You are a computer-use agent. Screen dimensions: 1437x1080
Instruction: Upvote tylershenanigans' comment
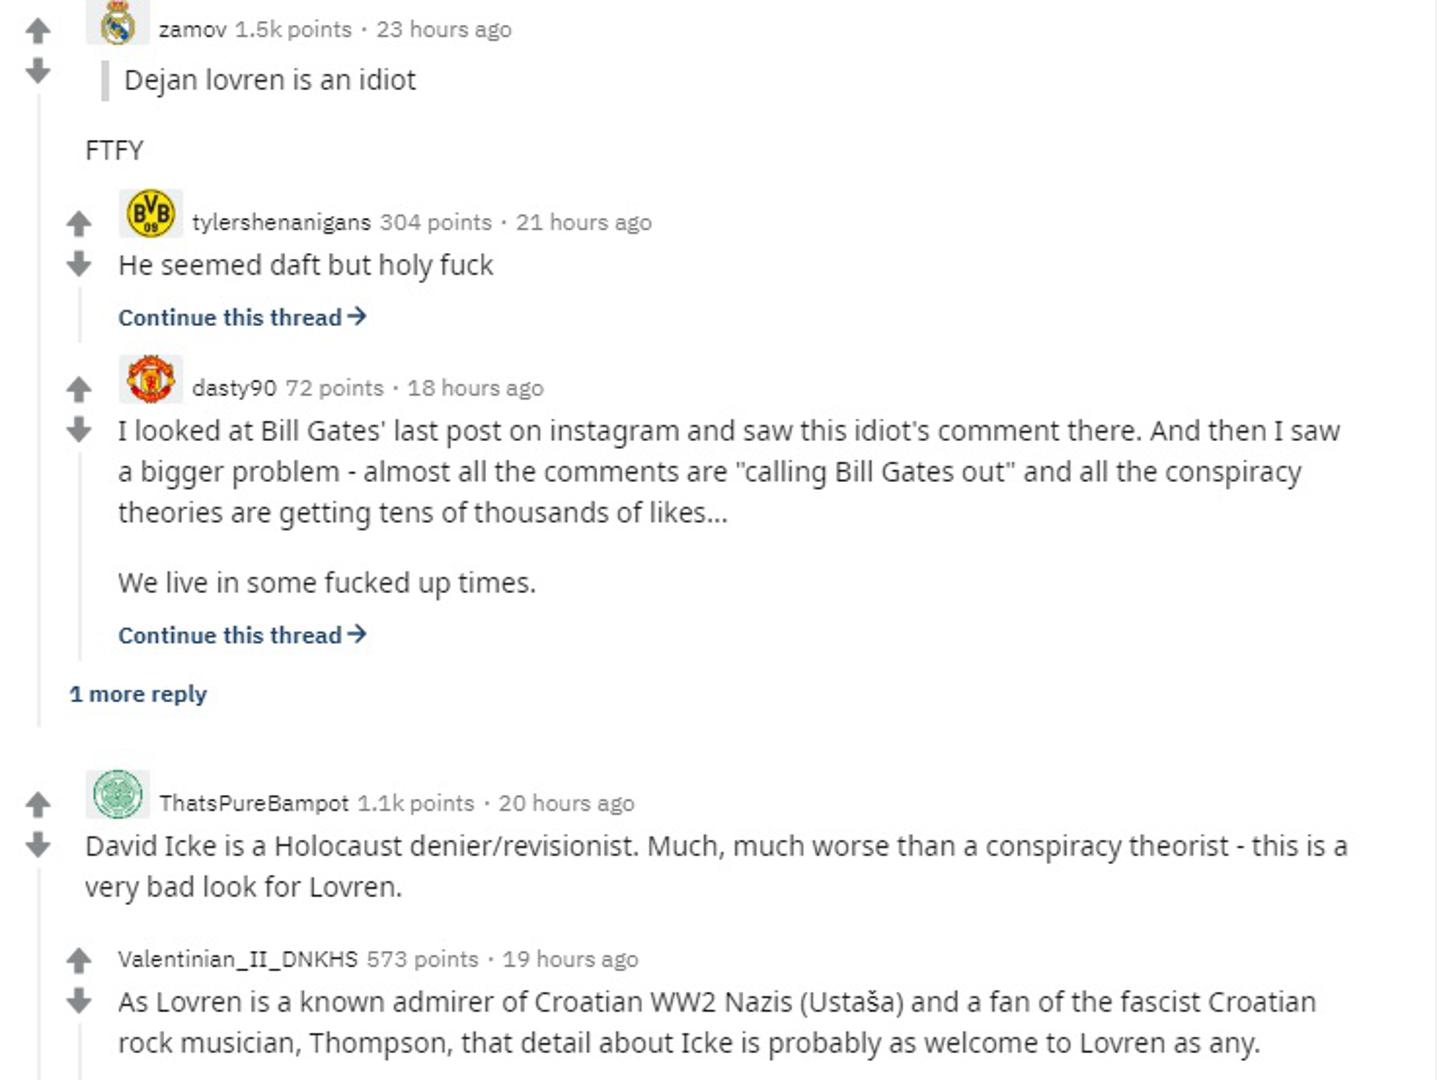[x=79, y=223]
